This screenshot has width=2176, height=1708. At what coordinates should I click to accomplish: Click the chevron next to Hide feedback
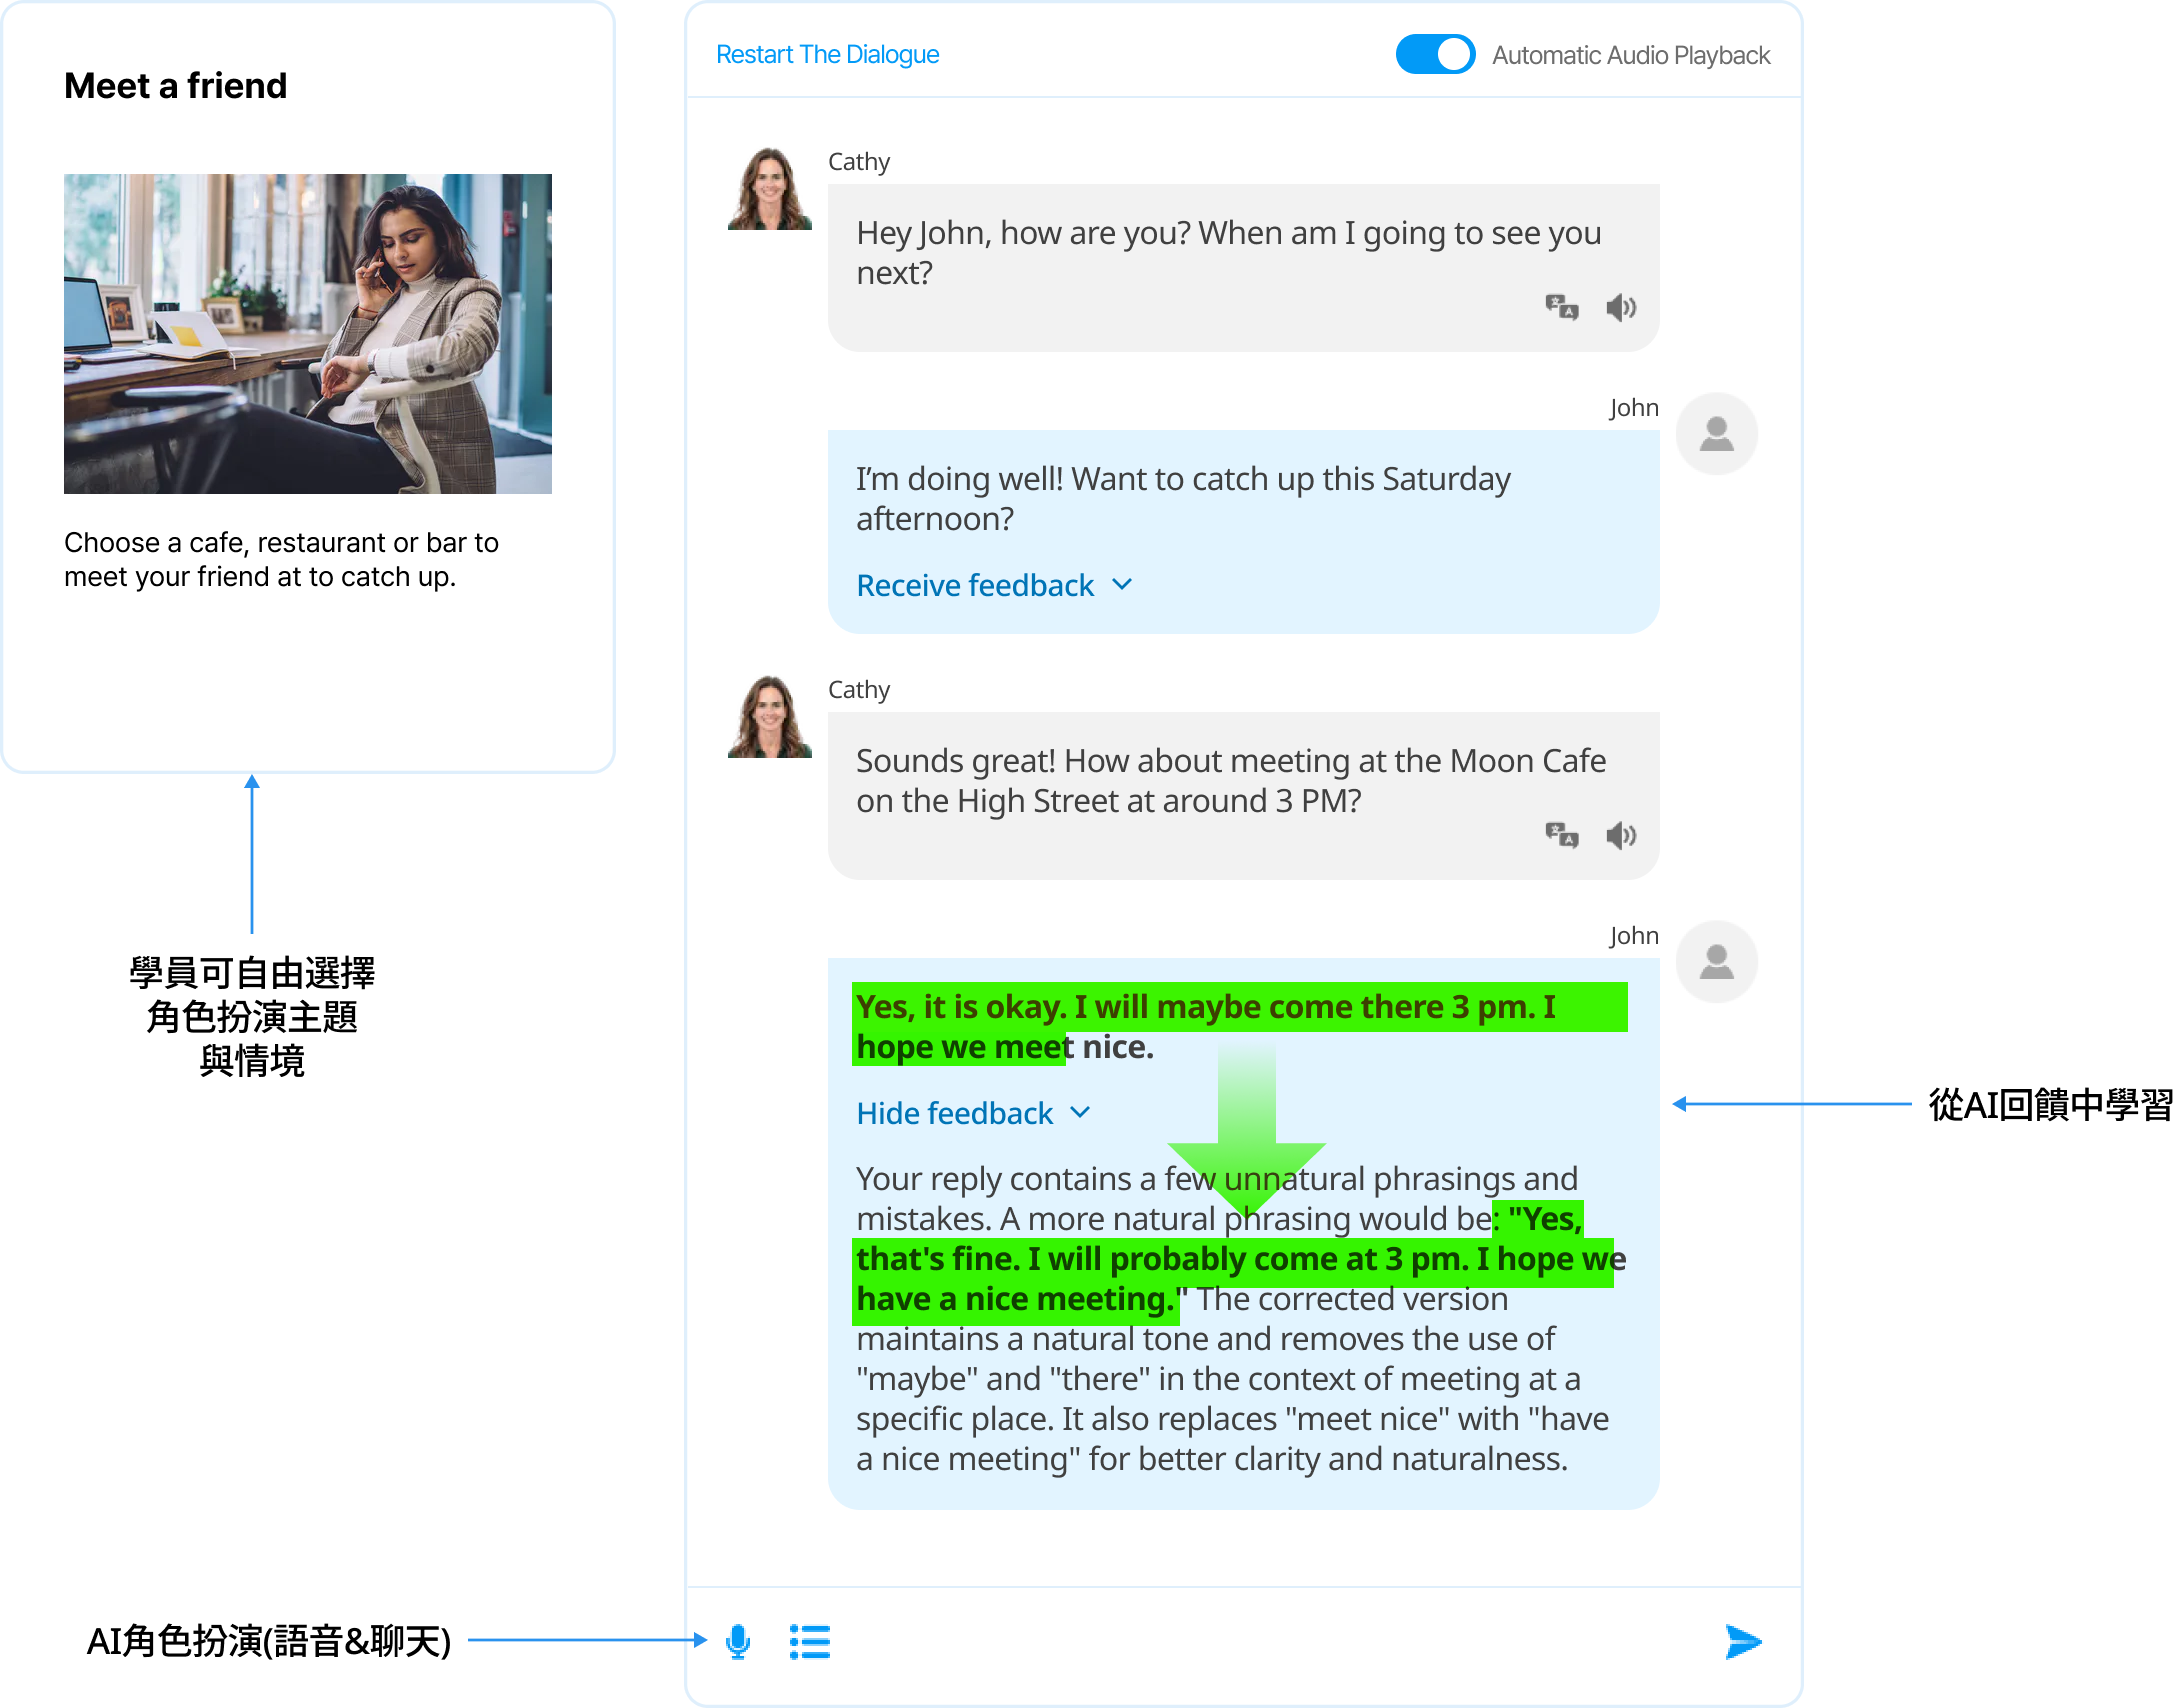tap(1080, 1113)
